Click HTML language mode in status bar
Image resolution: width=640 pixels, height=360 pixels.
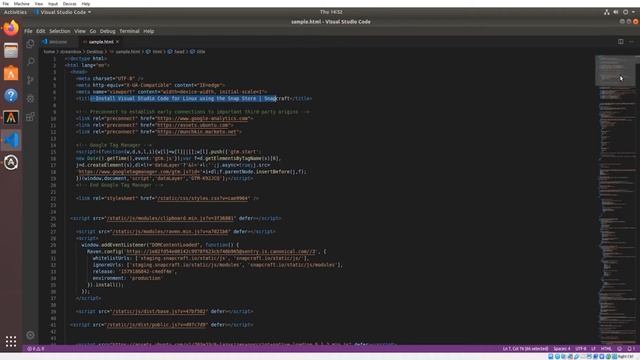click(x=606, y=349)
